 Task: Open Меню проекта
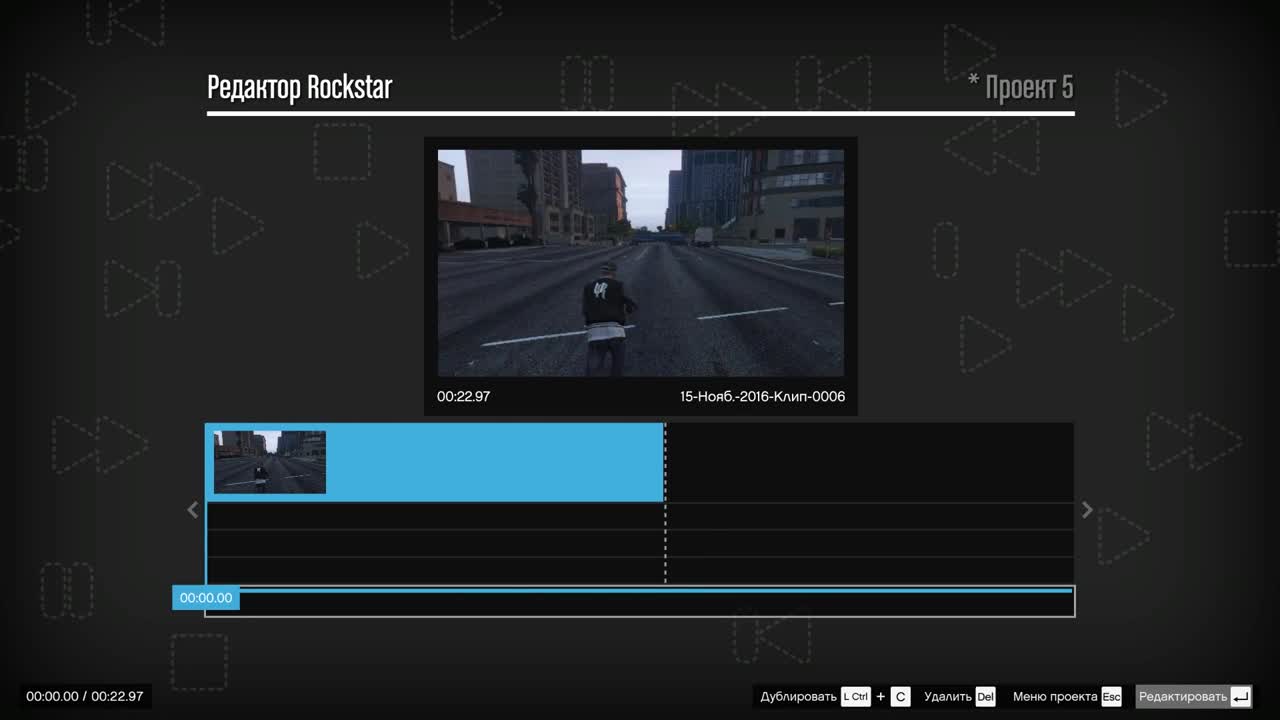click(1055, 697)
